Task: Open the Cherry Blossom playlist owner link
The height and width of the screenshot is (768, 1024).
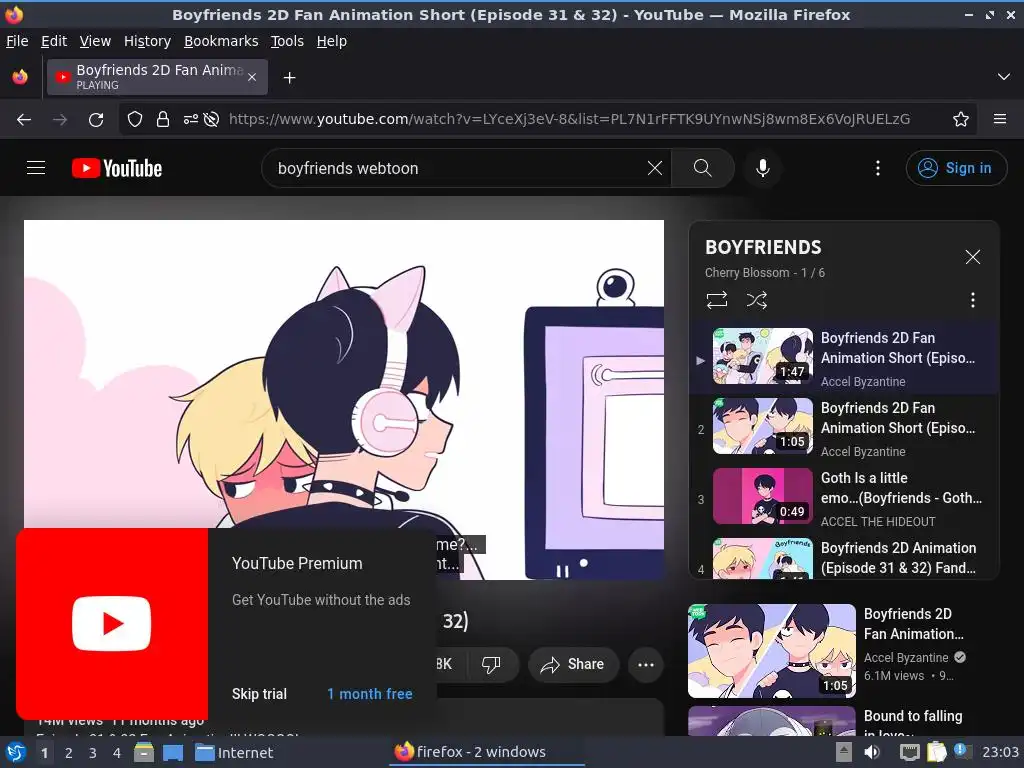Action: tap(746, 273)
